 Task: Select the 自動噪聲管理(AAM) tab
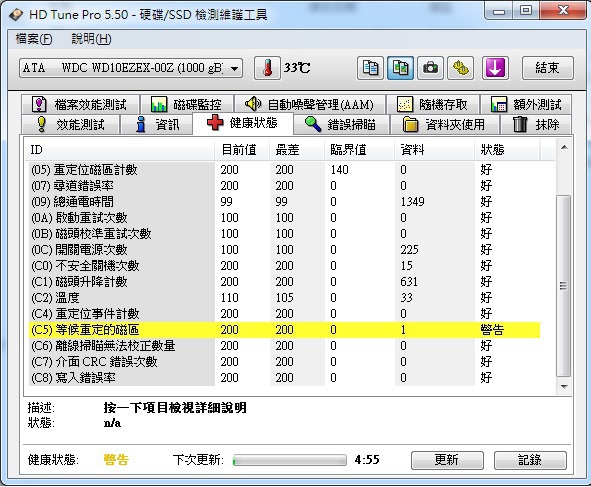pos(309,104)
